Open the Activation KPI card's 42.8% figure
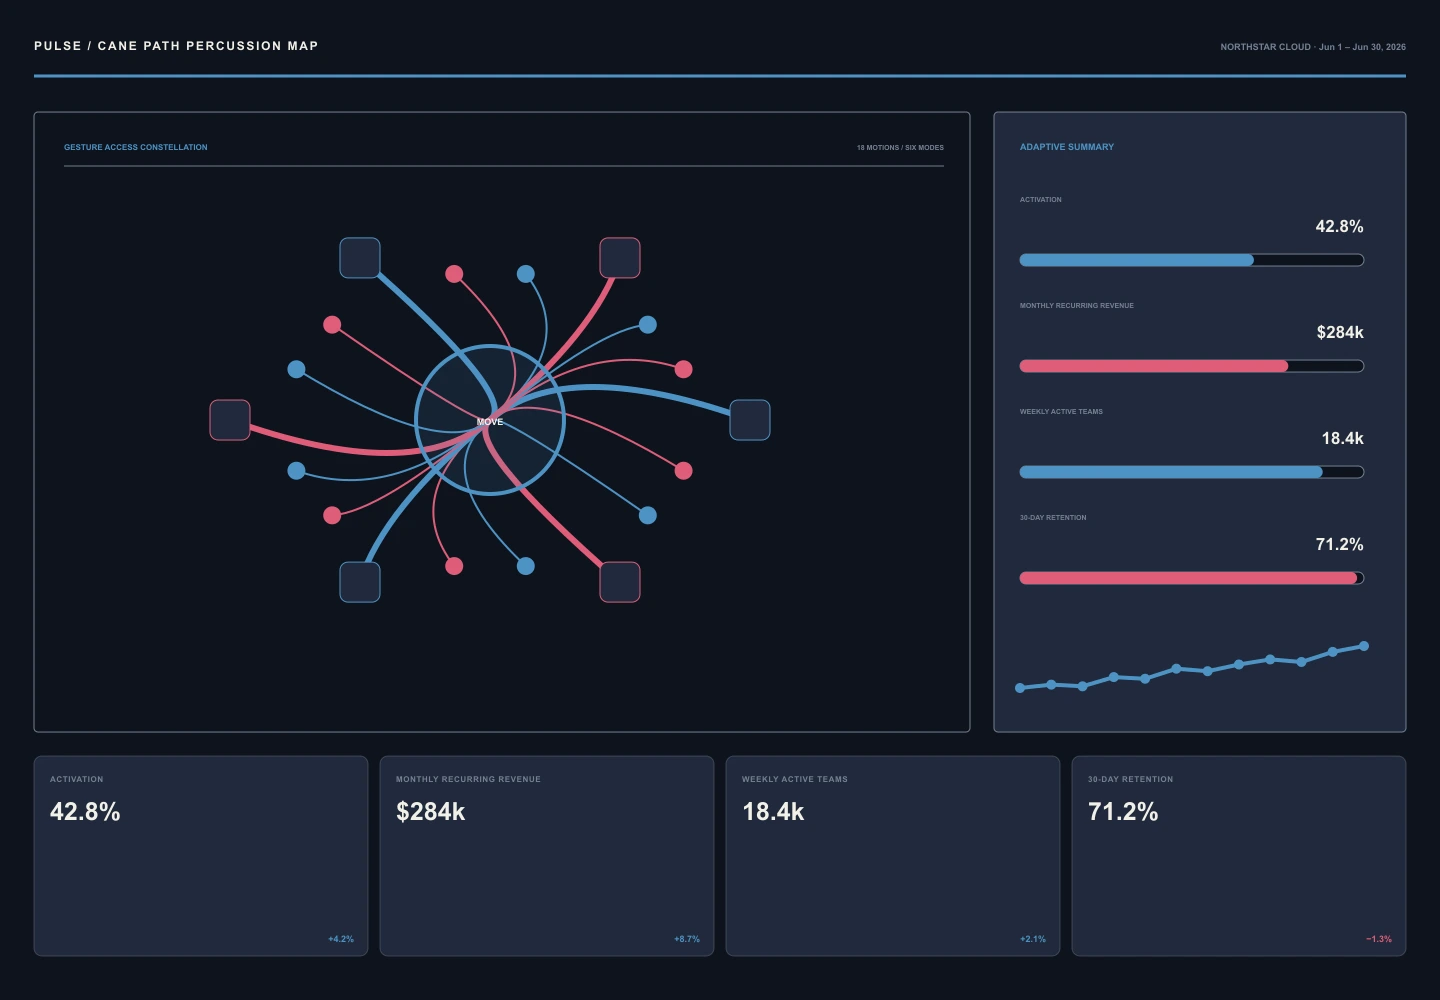Screen dimensions: 1440x1000 85,812
